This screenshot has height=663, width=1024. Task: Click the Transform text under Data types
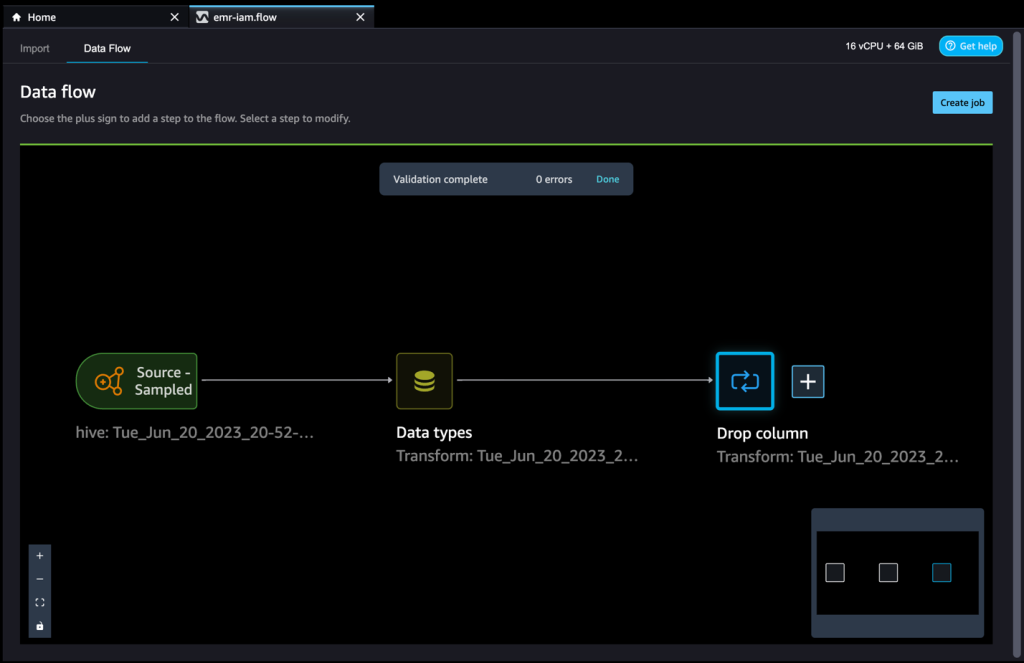[517, 456]
